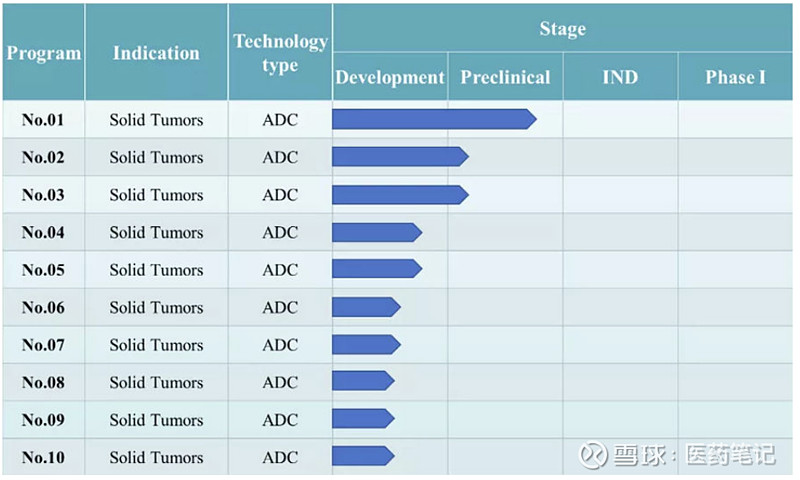The image size is (800, 480).
Task: Click the No.08 progress arrow bar
Action: pyautogui.click(x=362, y=381)
